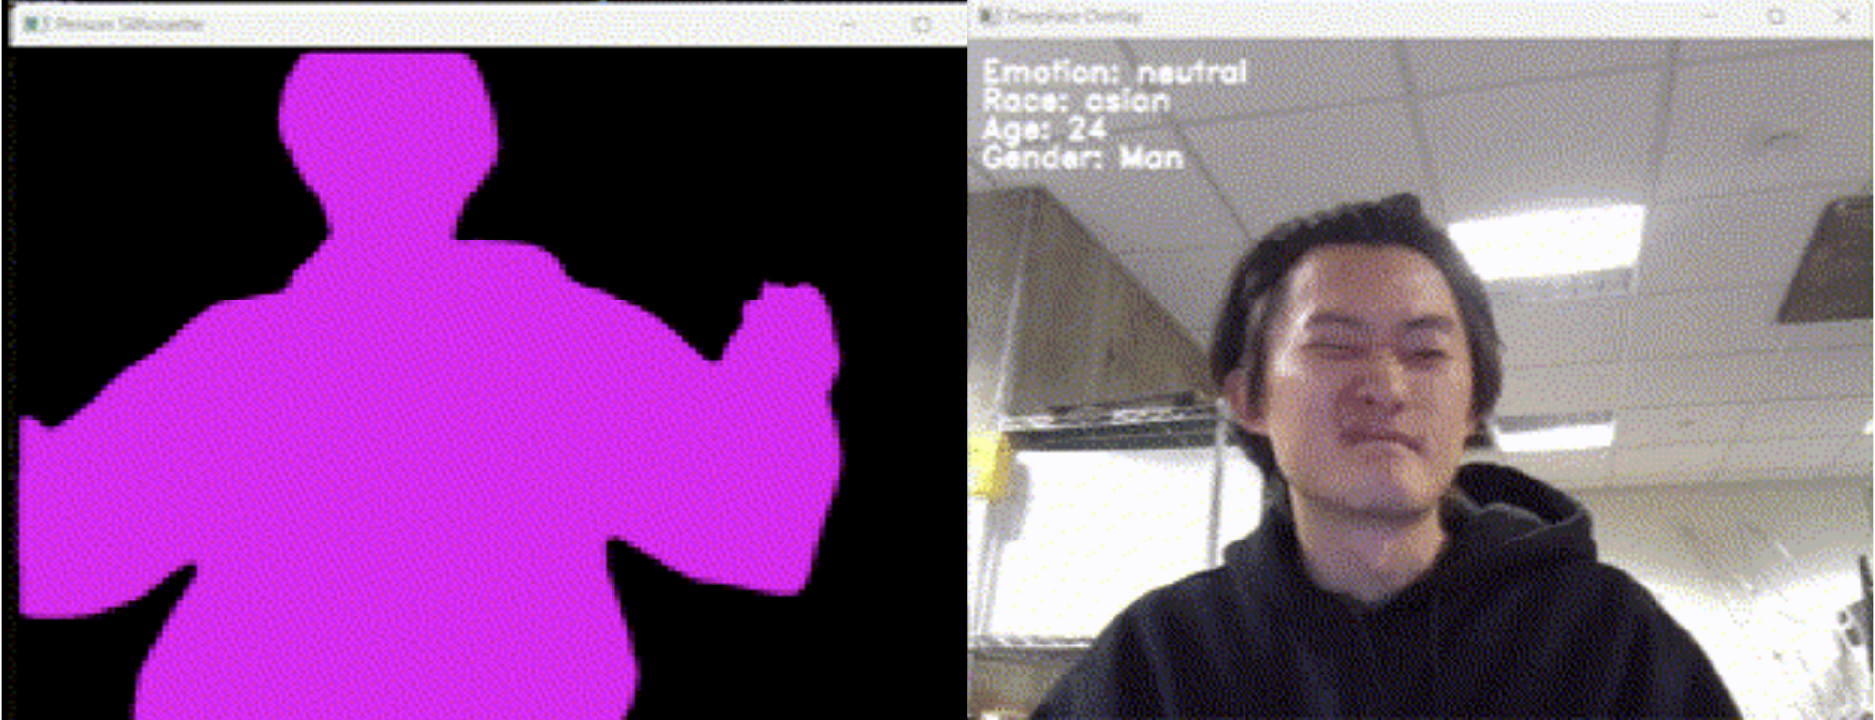The image size is (1875, 720).
Task: Click the DeepFace Overlay window title
Action: (x=1074, y=16)
